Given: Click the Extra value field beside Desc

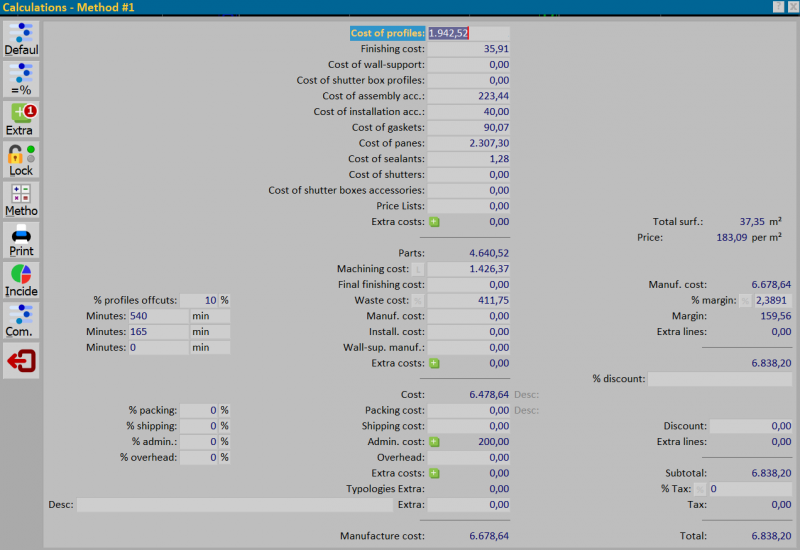Looking at the screenshot, I should pyautogui.click(x=468, y=505).
